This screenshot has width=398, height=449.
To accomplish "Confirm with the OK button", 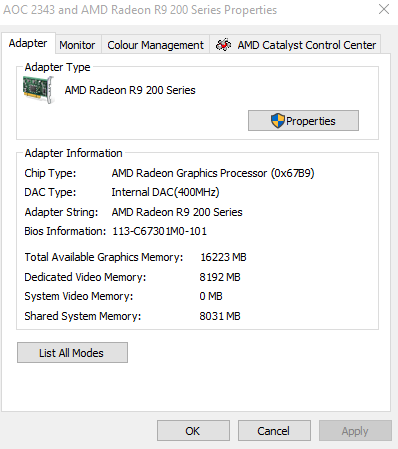I will click(193, 431).
